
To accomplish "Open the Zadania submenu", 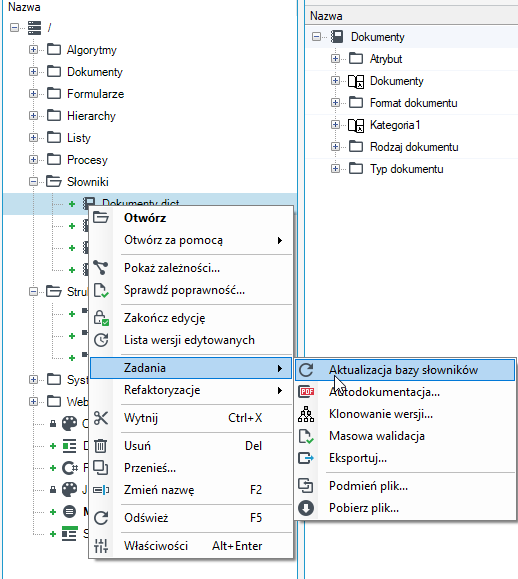I will 191,368.
